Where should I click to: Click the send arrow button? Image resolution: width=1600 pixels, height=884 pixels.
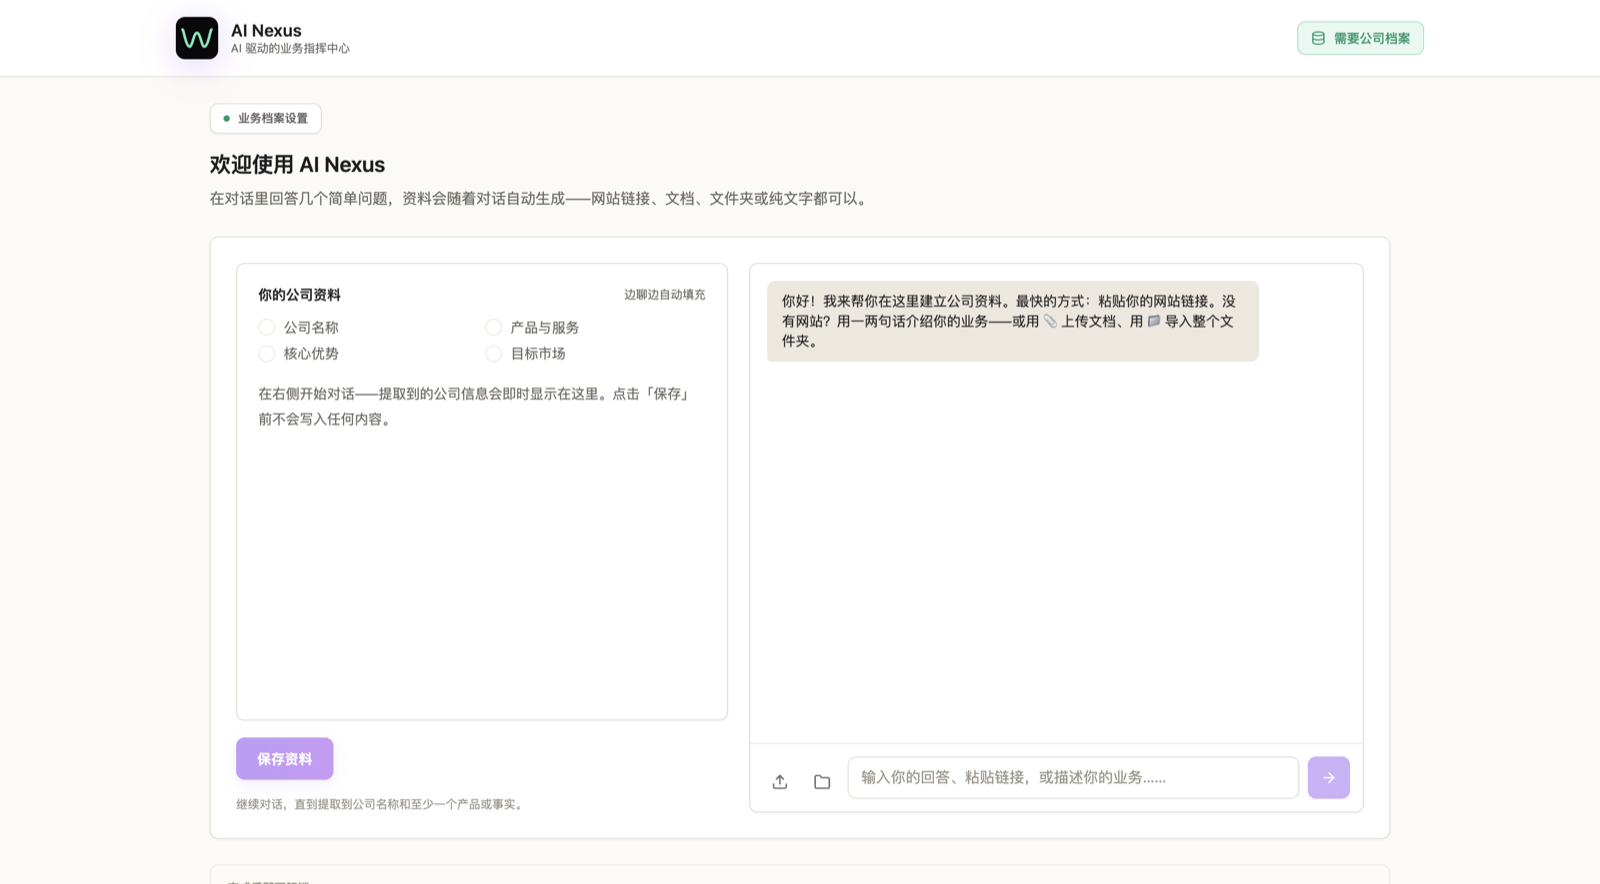(x=1329, y=777)
